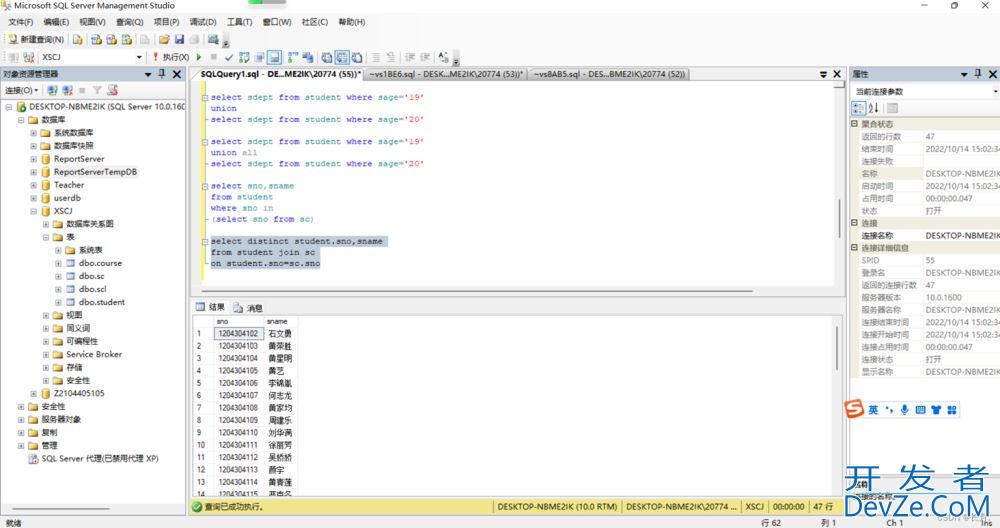This screenshot has height=528, width=1000.
Task: Collapse the XSCJ database node
Action: [33, 211]
